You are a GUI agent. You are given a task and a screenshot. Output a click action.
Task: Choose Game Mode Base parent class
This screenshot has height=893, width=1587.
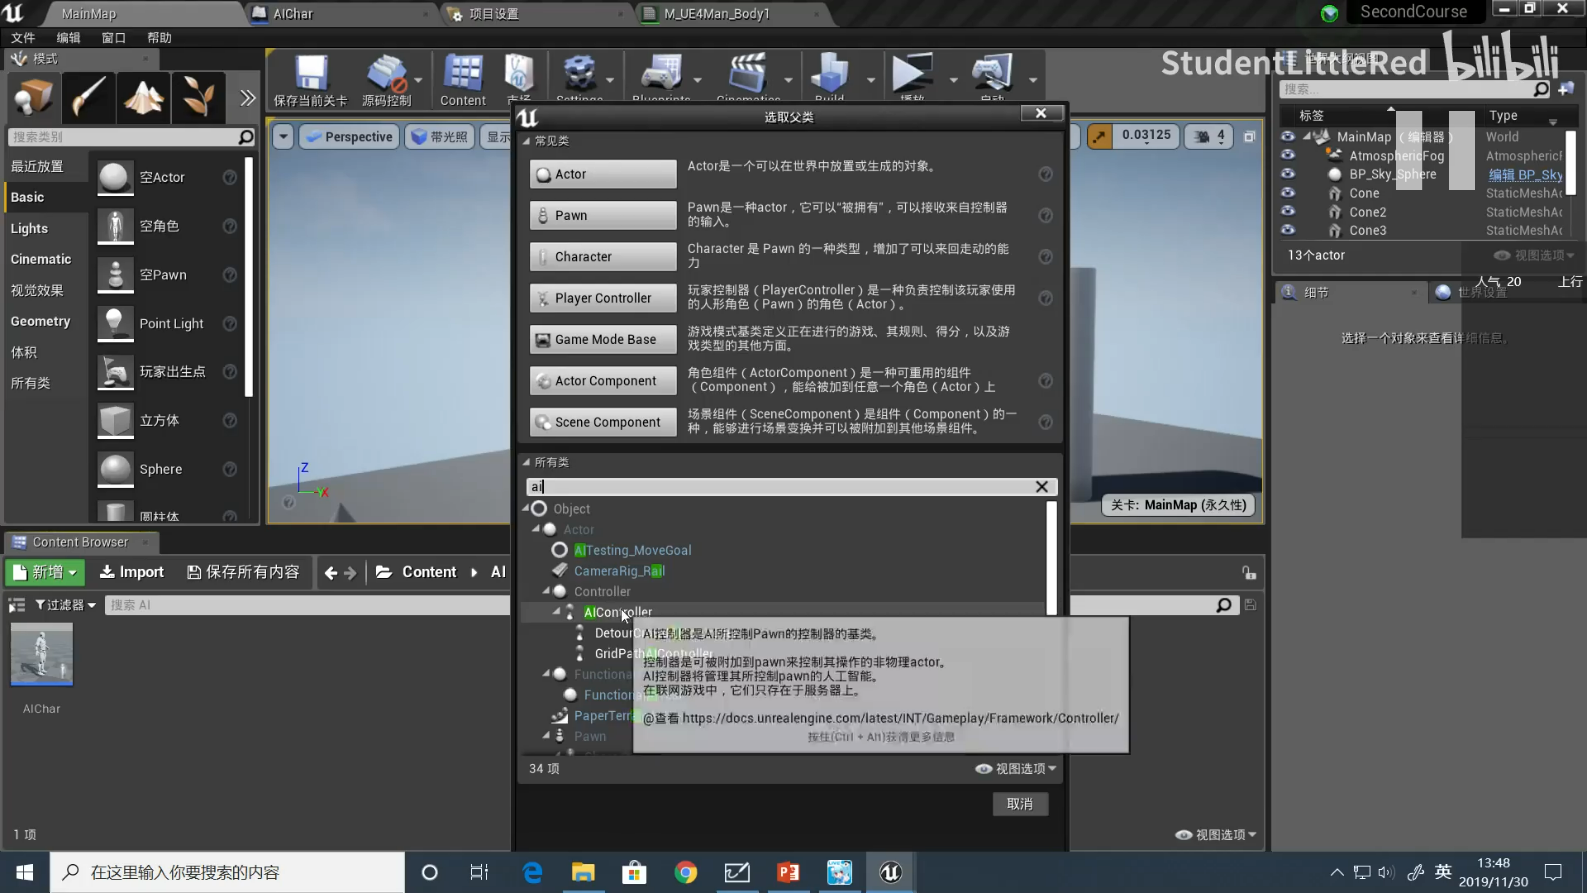(x=603, y=339)
